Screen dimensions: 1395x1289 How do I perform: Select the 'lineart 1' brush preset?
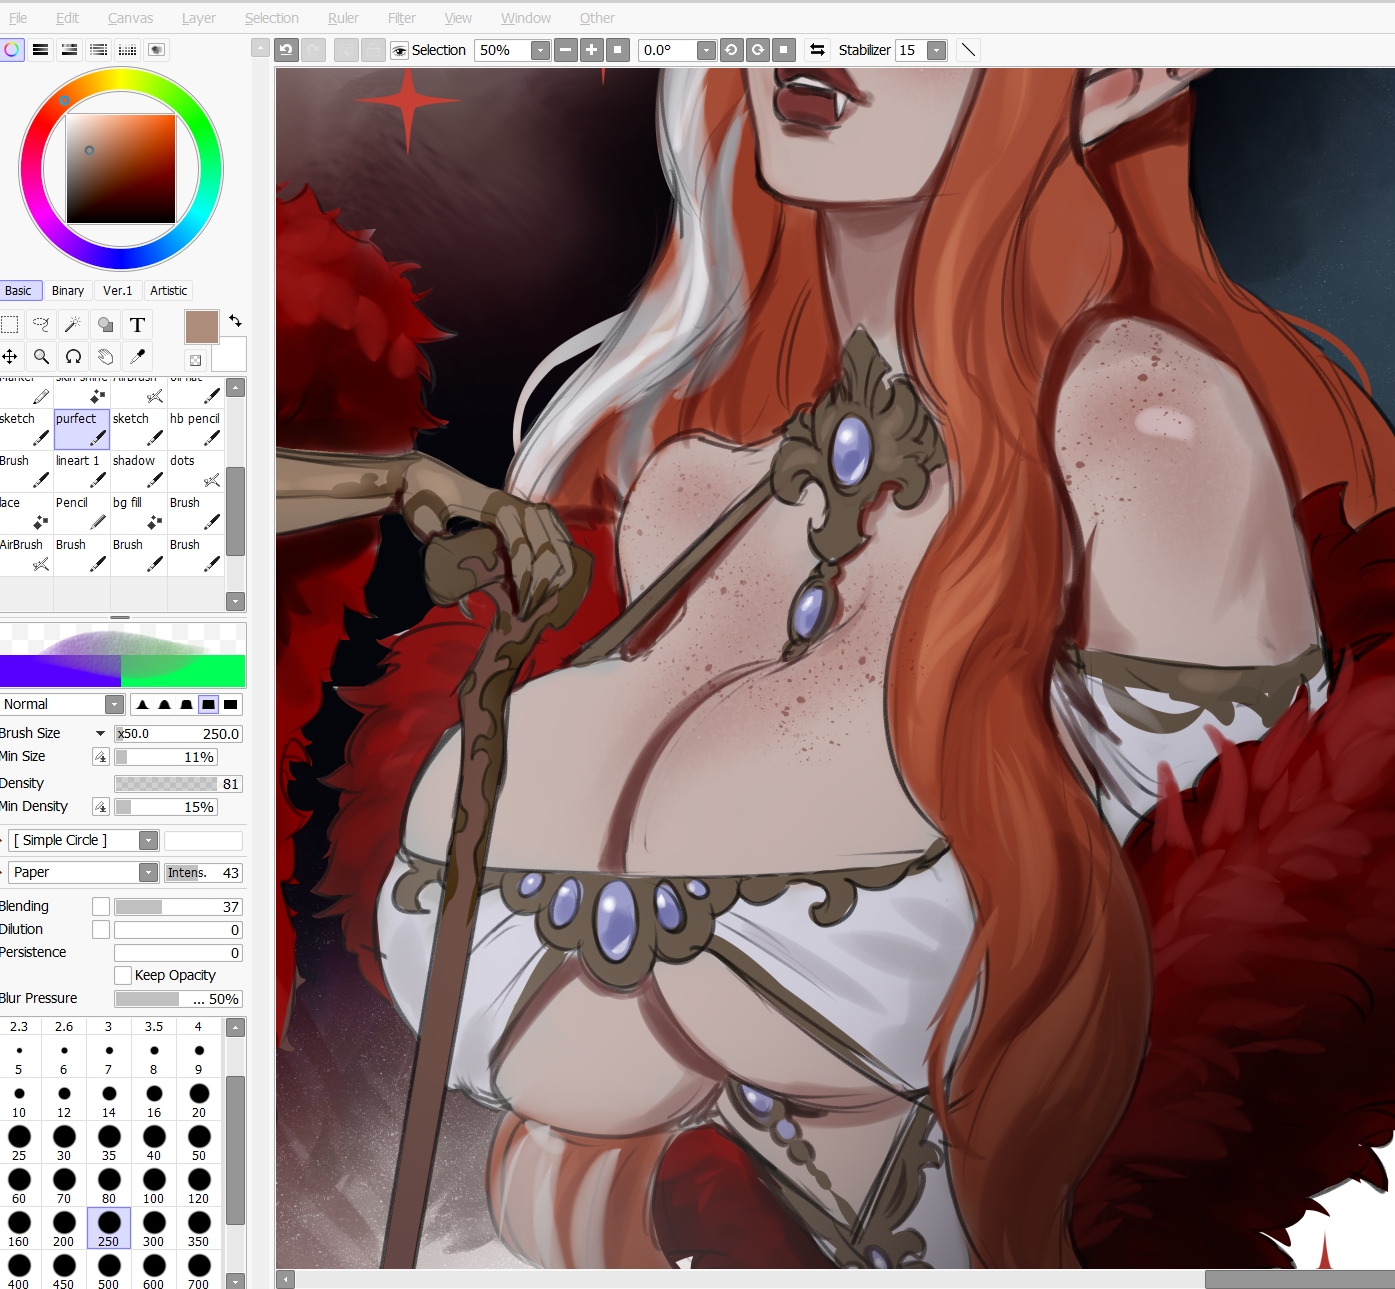[x=81, y=471]
